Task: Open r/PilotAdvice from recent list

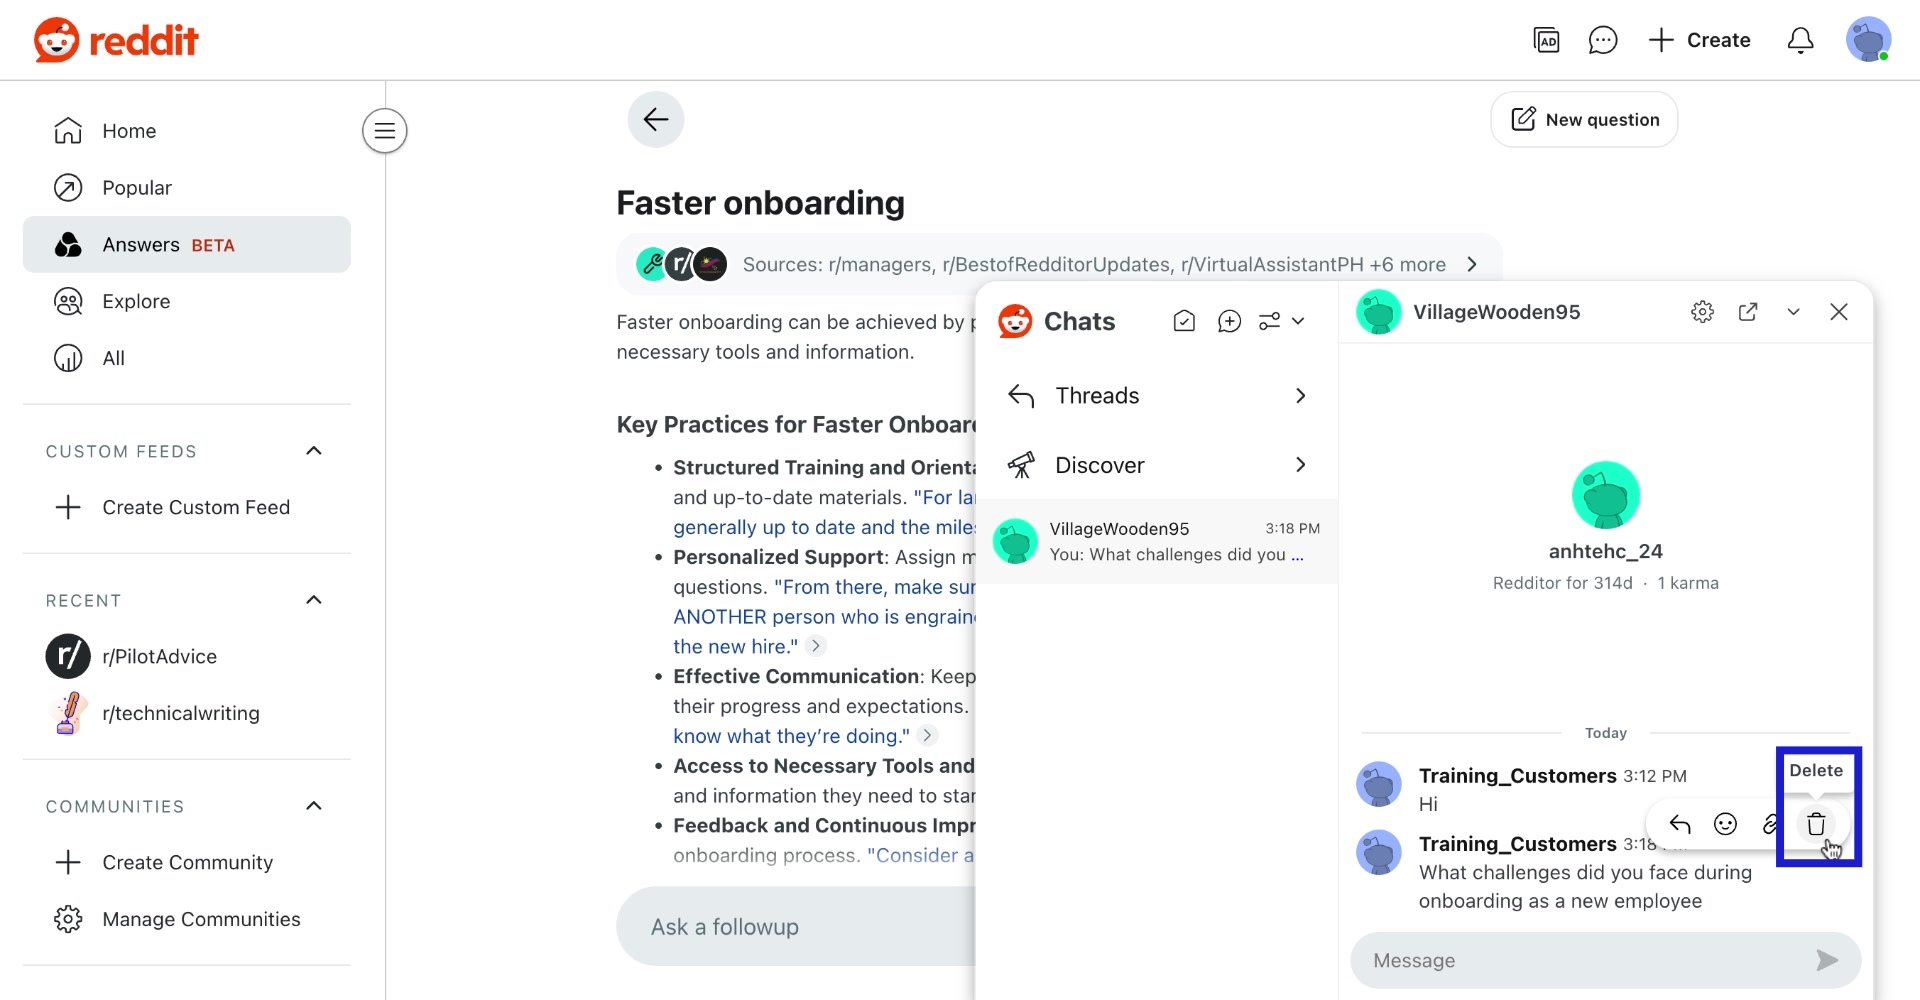Action: coord(159,657)
